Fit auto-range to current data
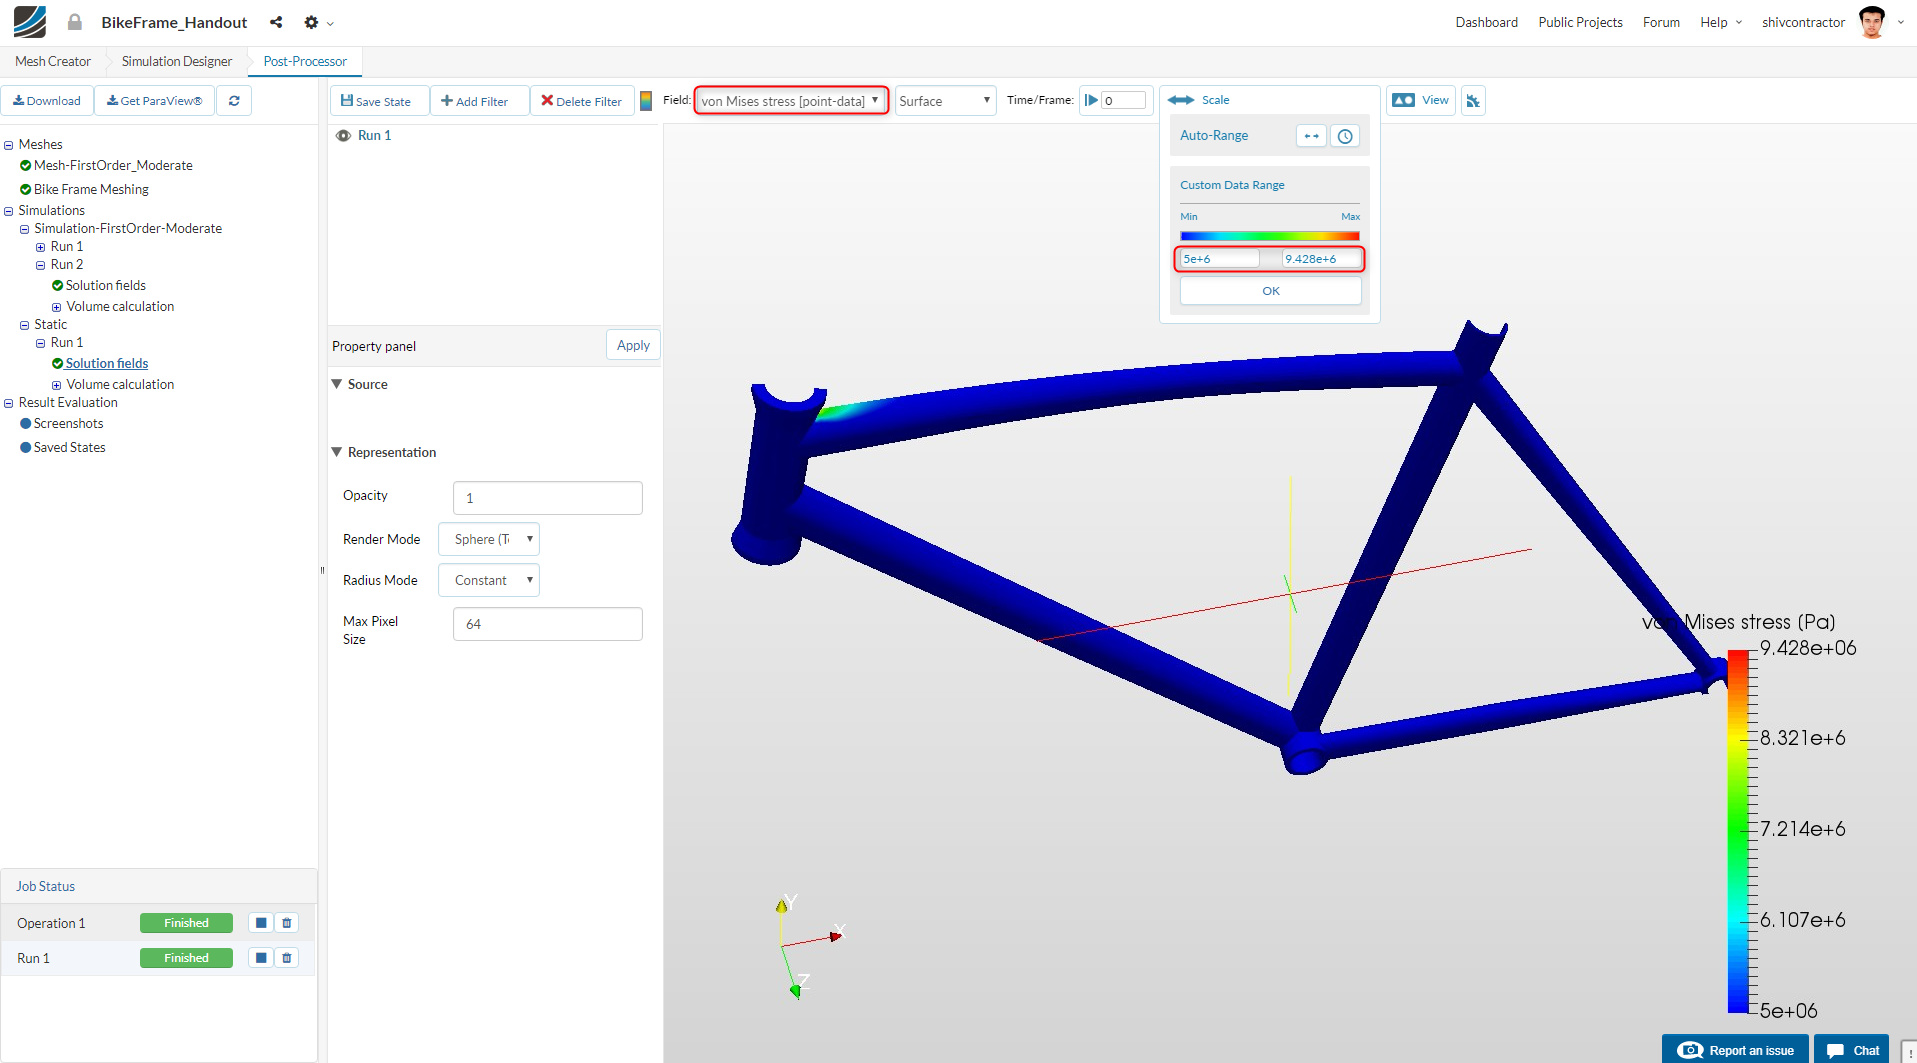 tap(1311, 136)
